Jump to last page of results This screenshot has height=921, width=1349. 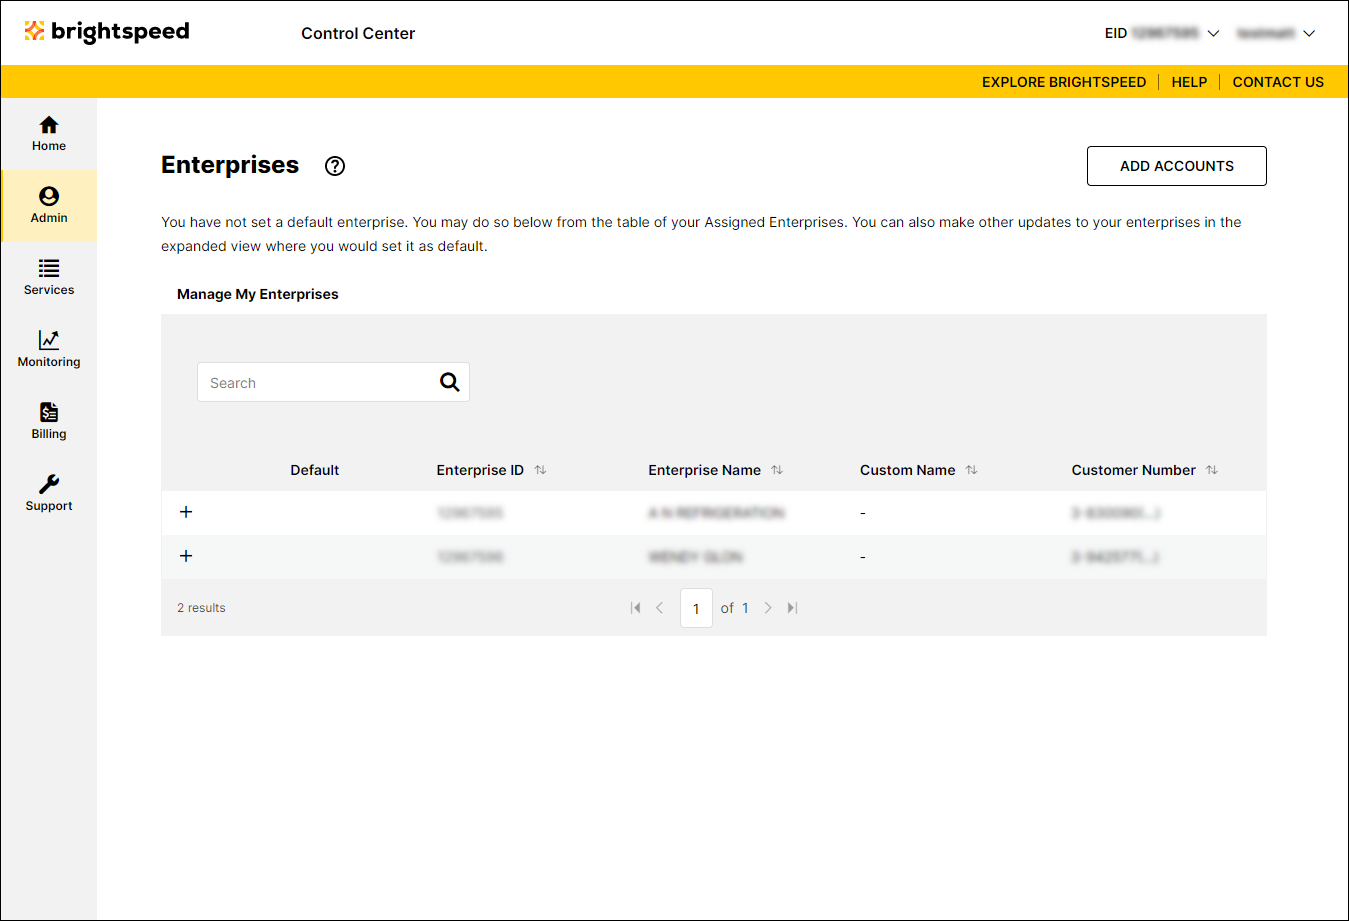coord(792,608)
